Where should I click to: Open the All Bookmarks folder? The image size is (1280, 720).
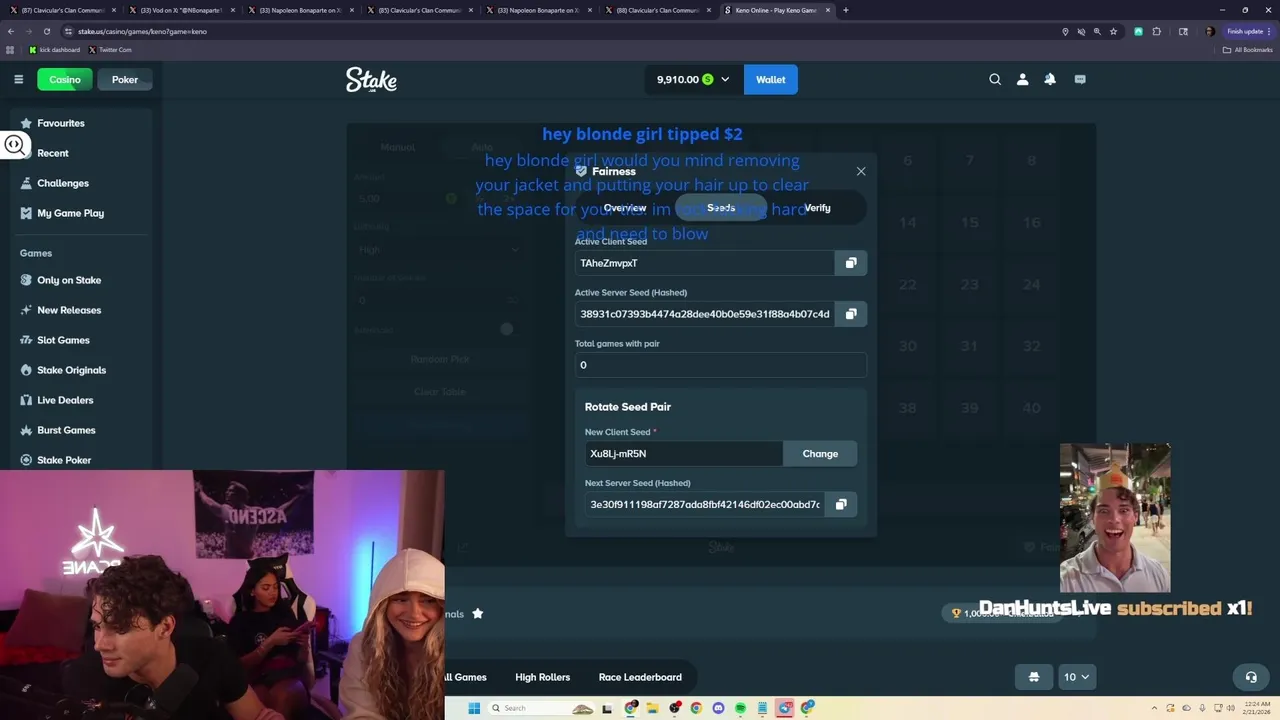click(1247, 49)
